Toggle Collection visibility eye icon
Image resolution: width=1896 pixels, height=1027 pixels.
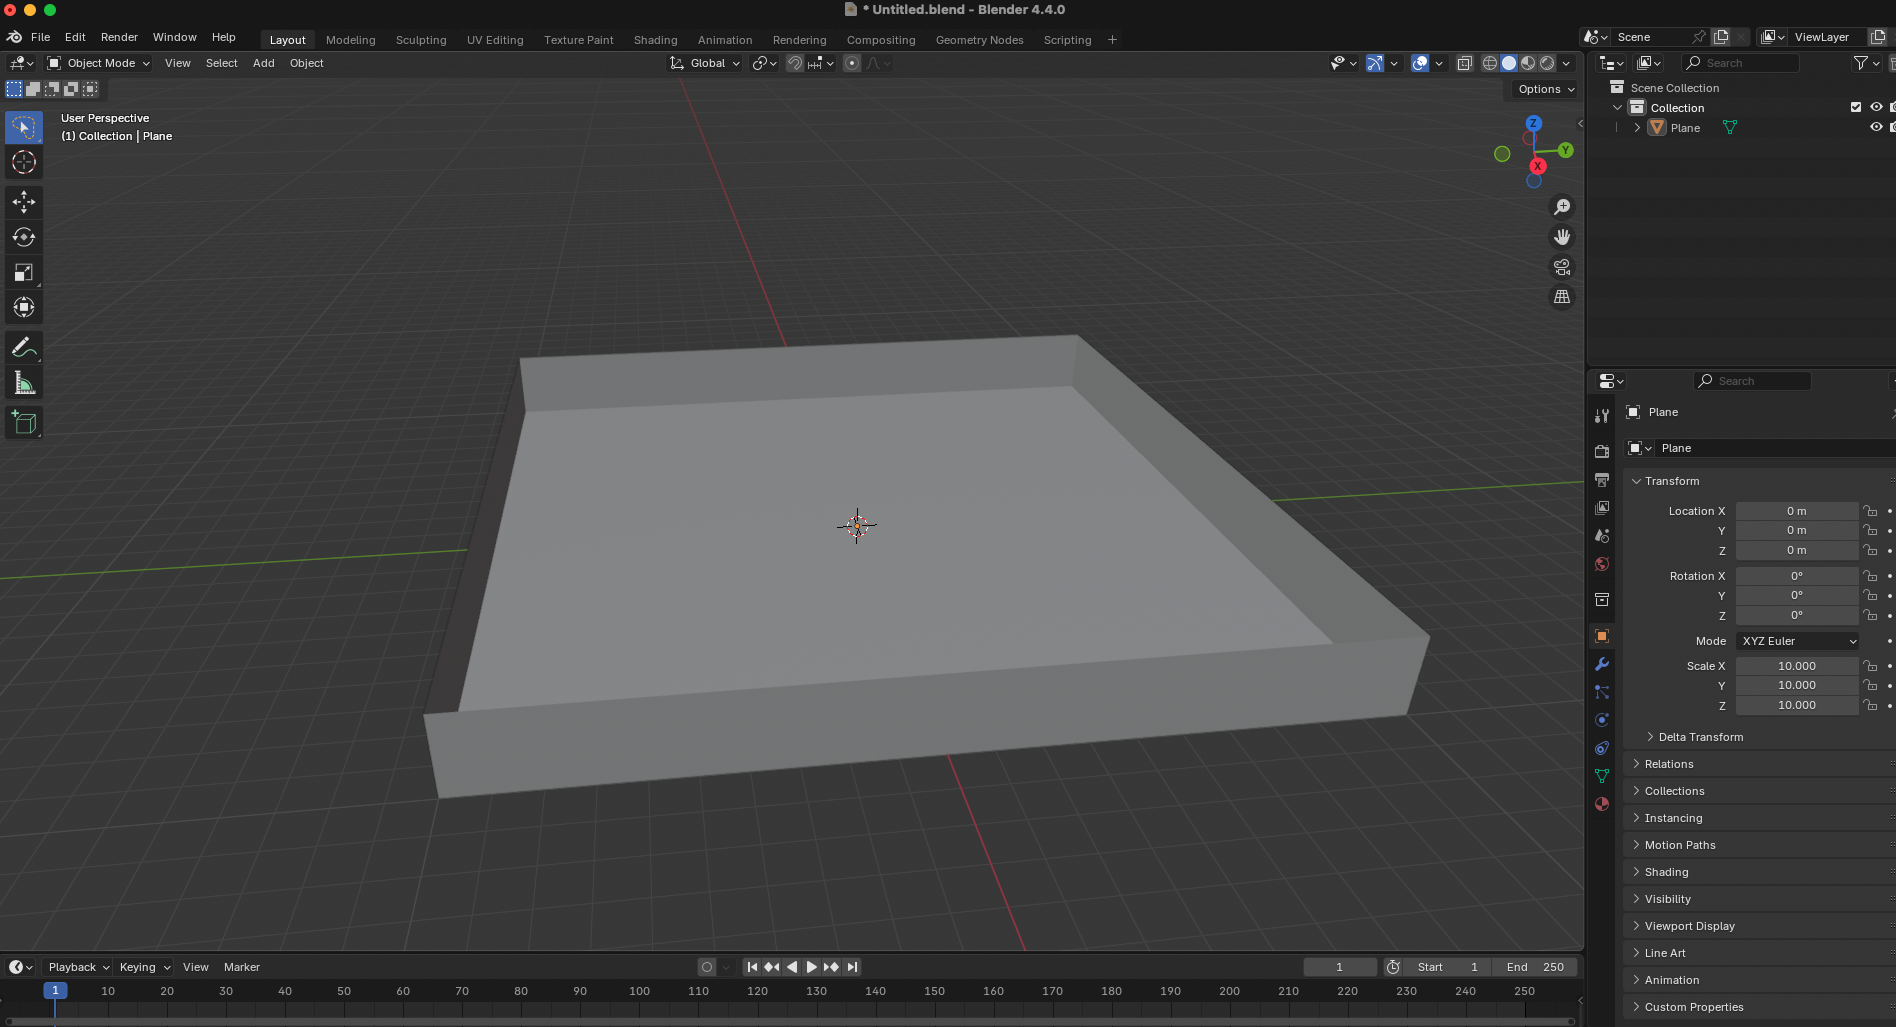tap(1876, 107)
